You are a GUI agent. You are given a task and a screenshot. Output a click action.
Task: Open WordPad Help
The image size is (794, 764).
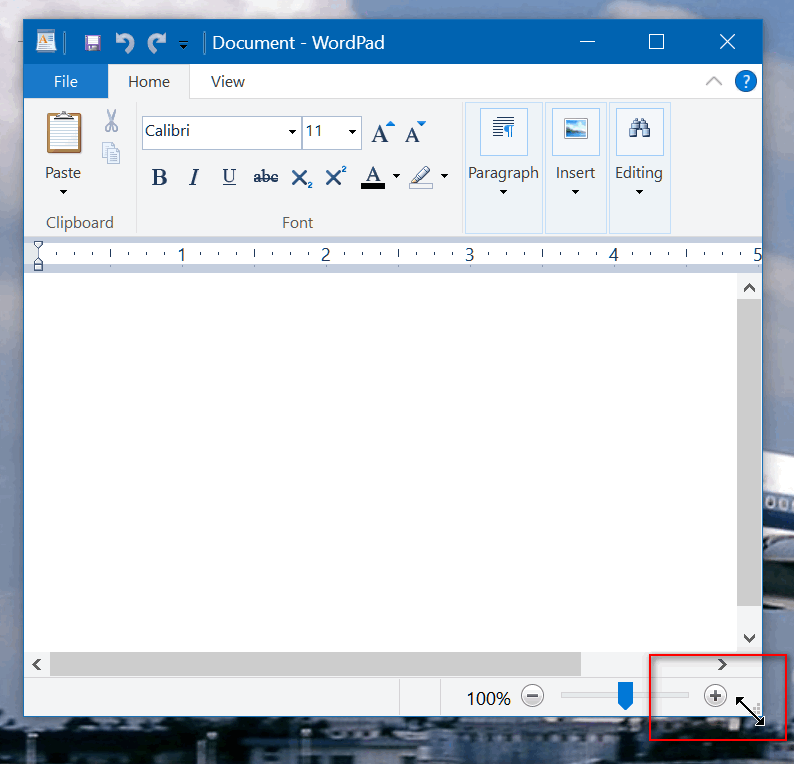[746, 81]
